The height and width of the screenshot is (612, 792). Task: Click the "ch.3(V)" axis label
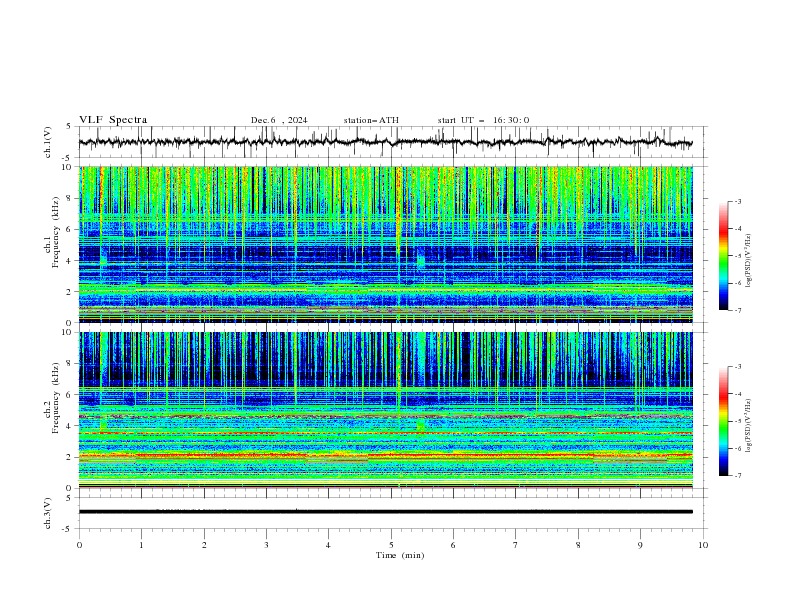click(48, 513)
